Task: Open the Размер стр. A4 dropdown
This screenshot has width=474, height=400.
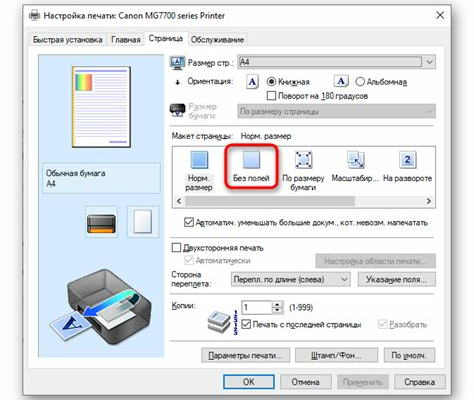Action: tap(337, 62)
